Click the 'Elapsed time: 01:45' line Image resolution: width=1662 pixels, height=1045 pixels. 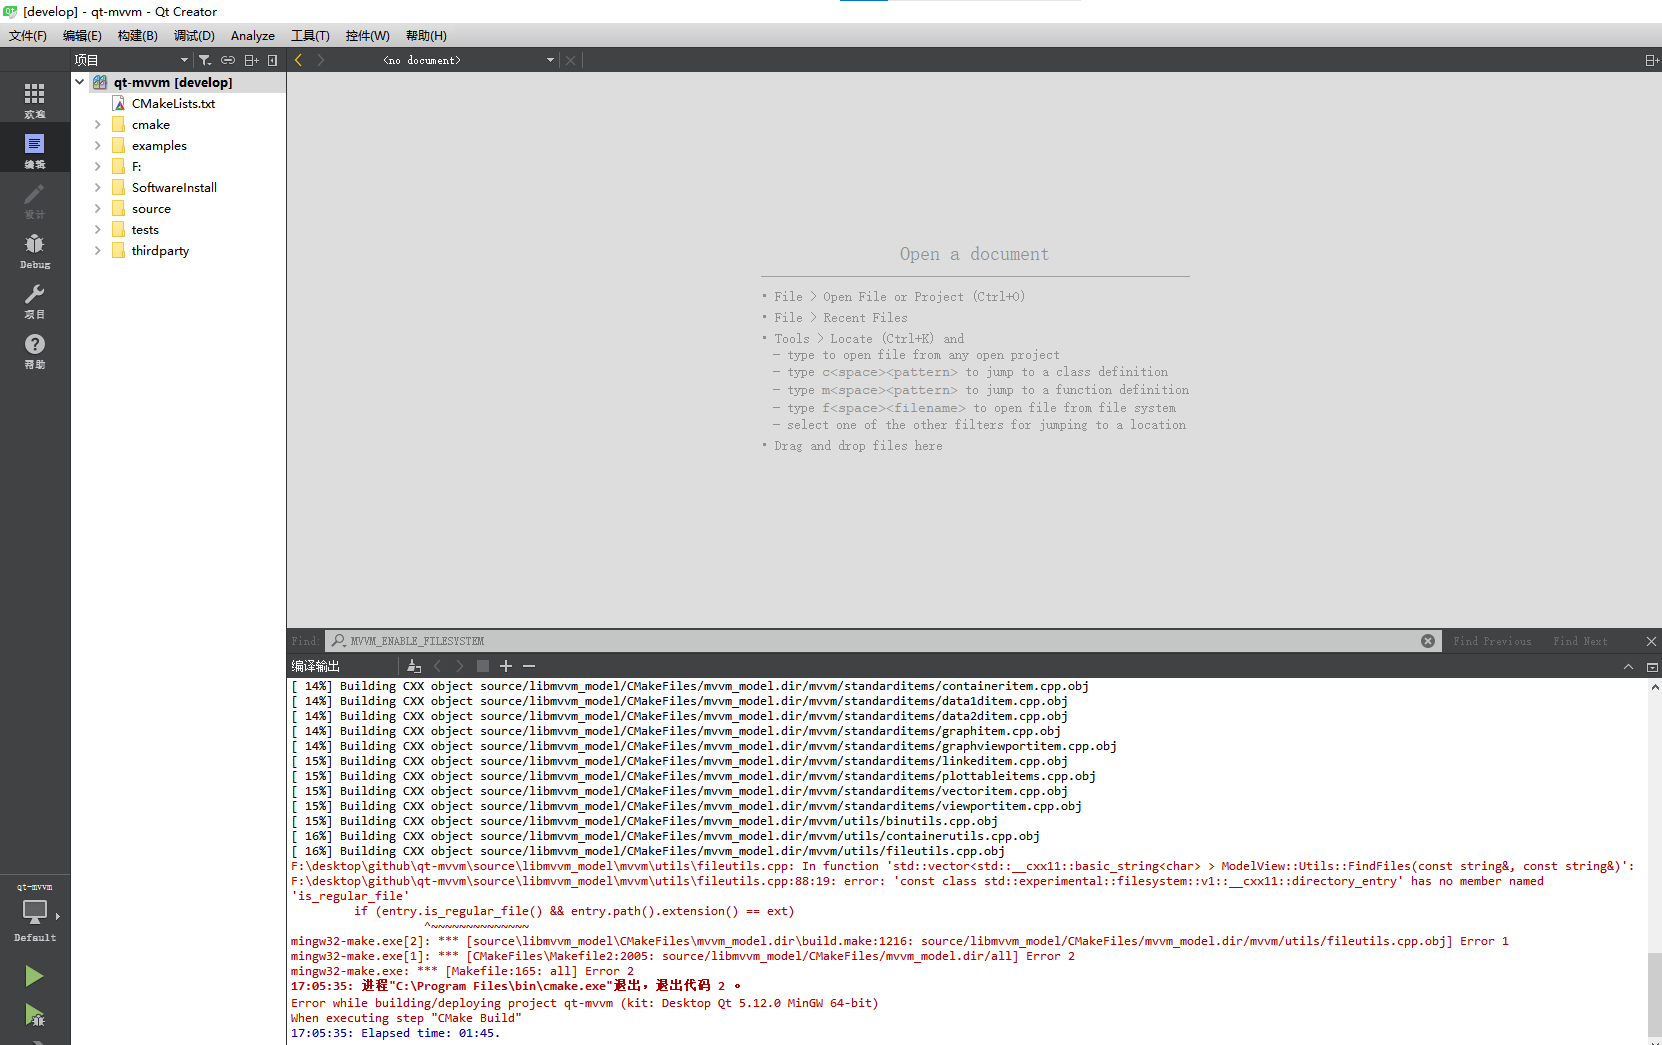(395, 1033)
